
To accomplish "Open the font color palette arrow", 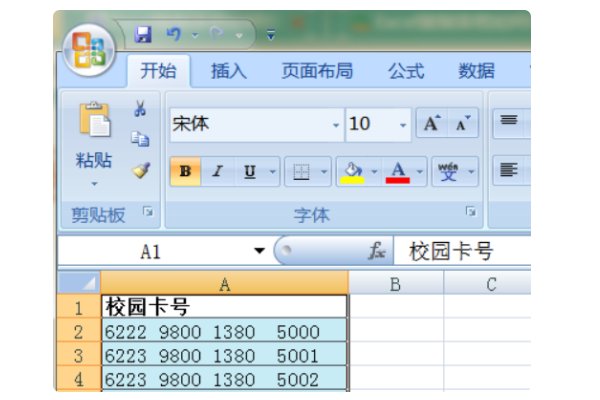I will [x=420, y=171].
